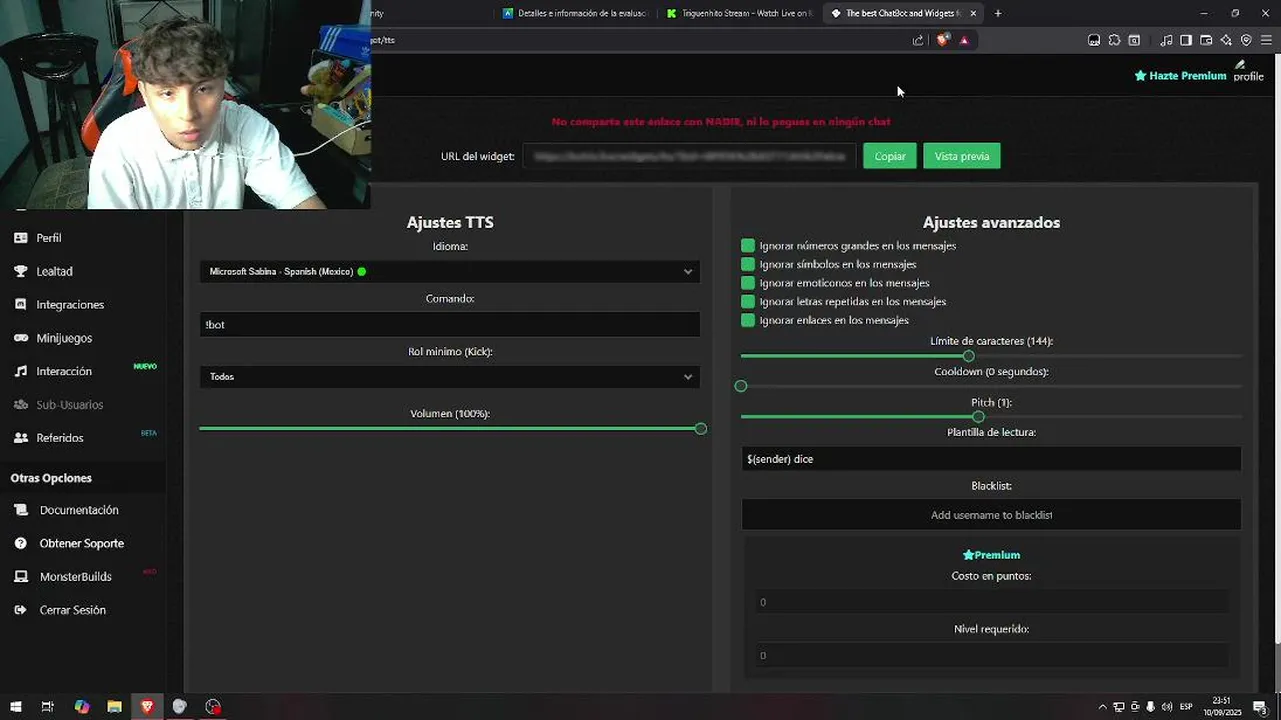The image size is (1281, 720).
Task: Click the music note media control icon
Action: click(1166, 40)
